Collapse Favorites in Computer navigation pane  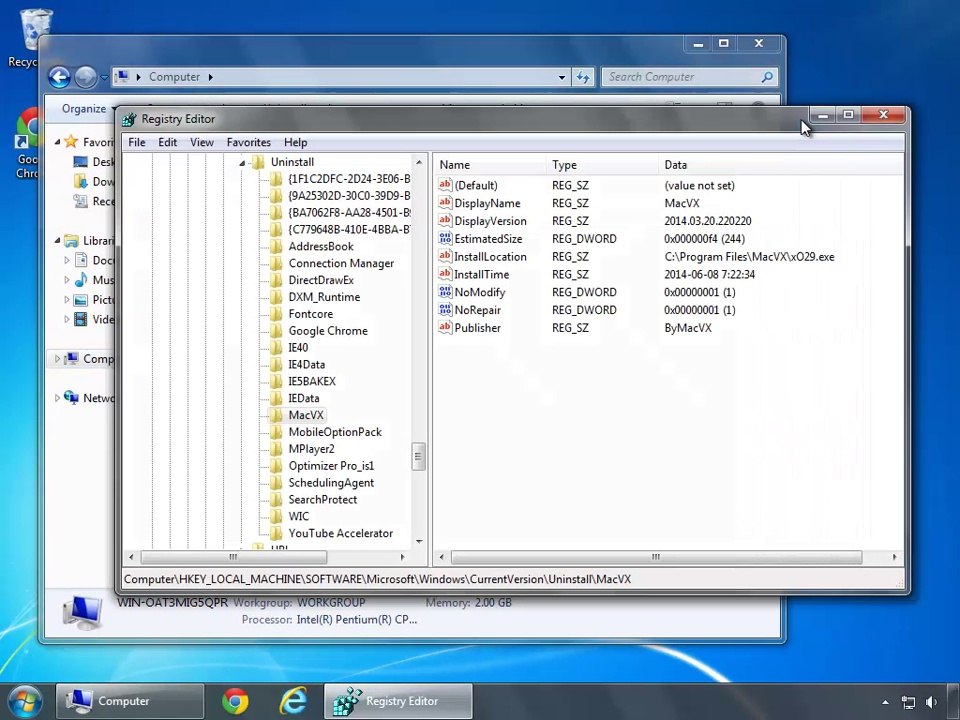[57, 142]
